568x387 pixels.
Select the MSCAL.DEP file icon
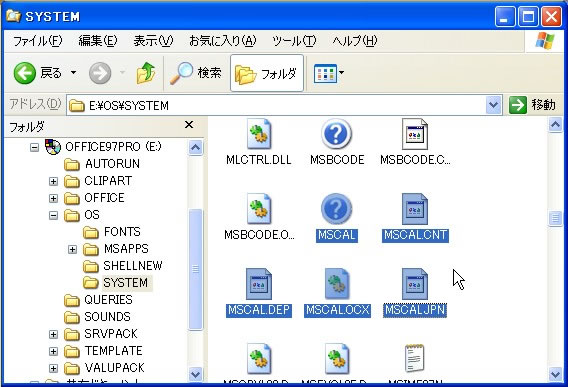click(x=259, y=284)
